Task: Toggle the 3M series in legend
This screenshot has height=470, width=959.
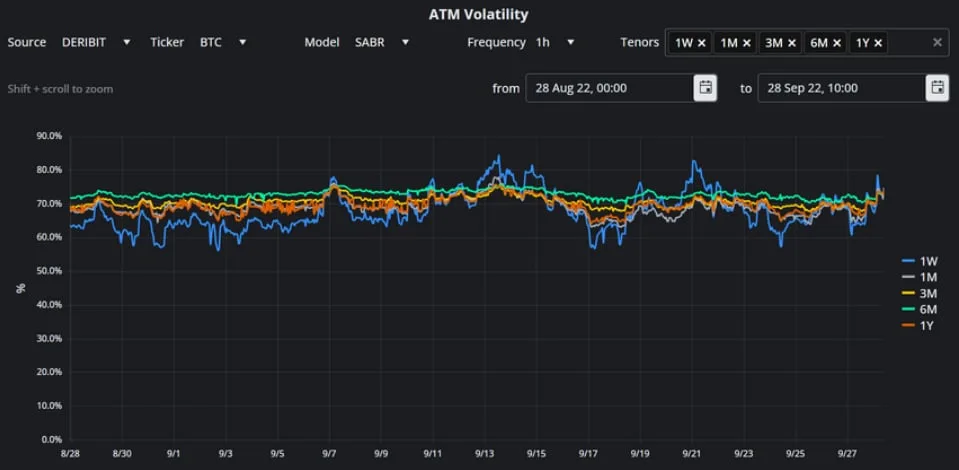Action: click(x=919, y=293)
